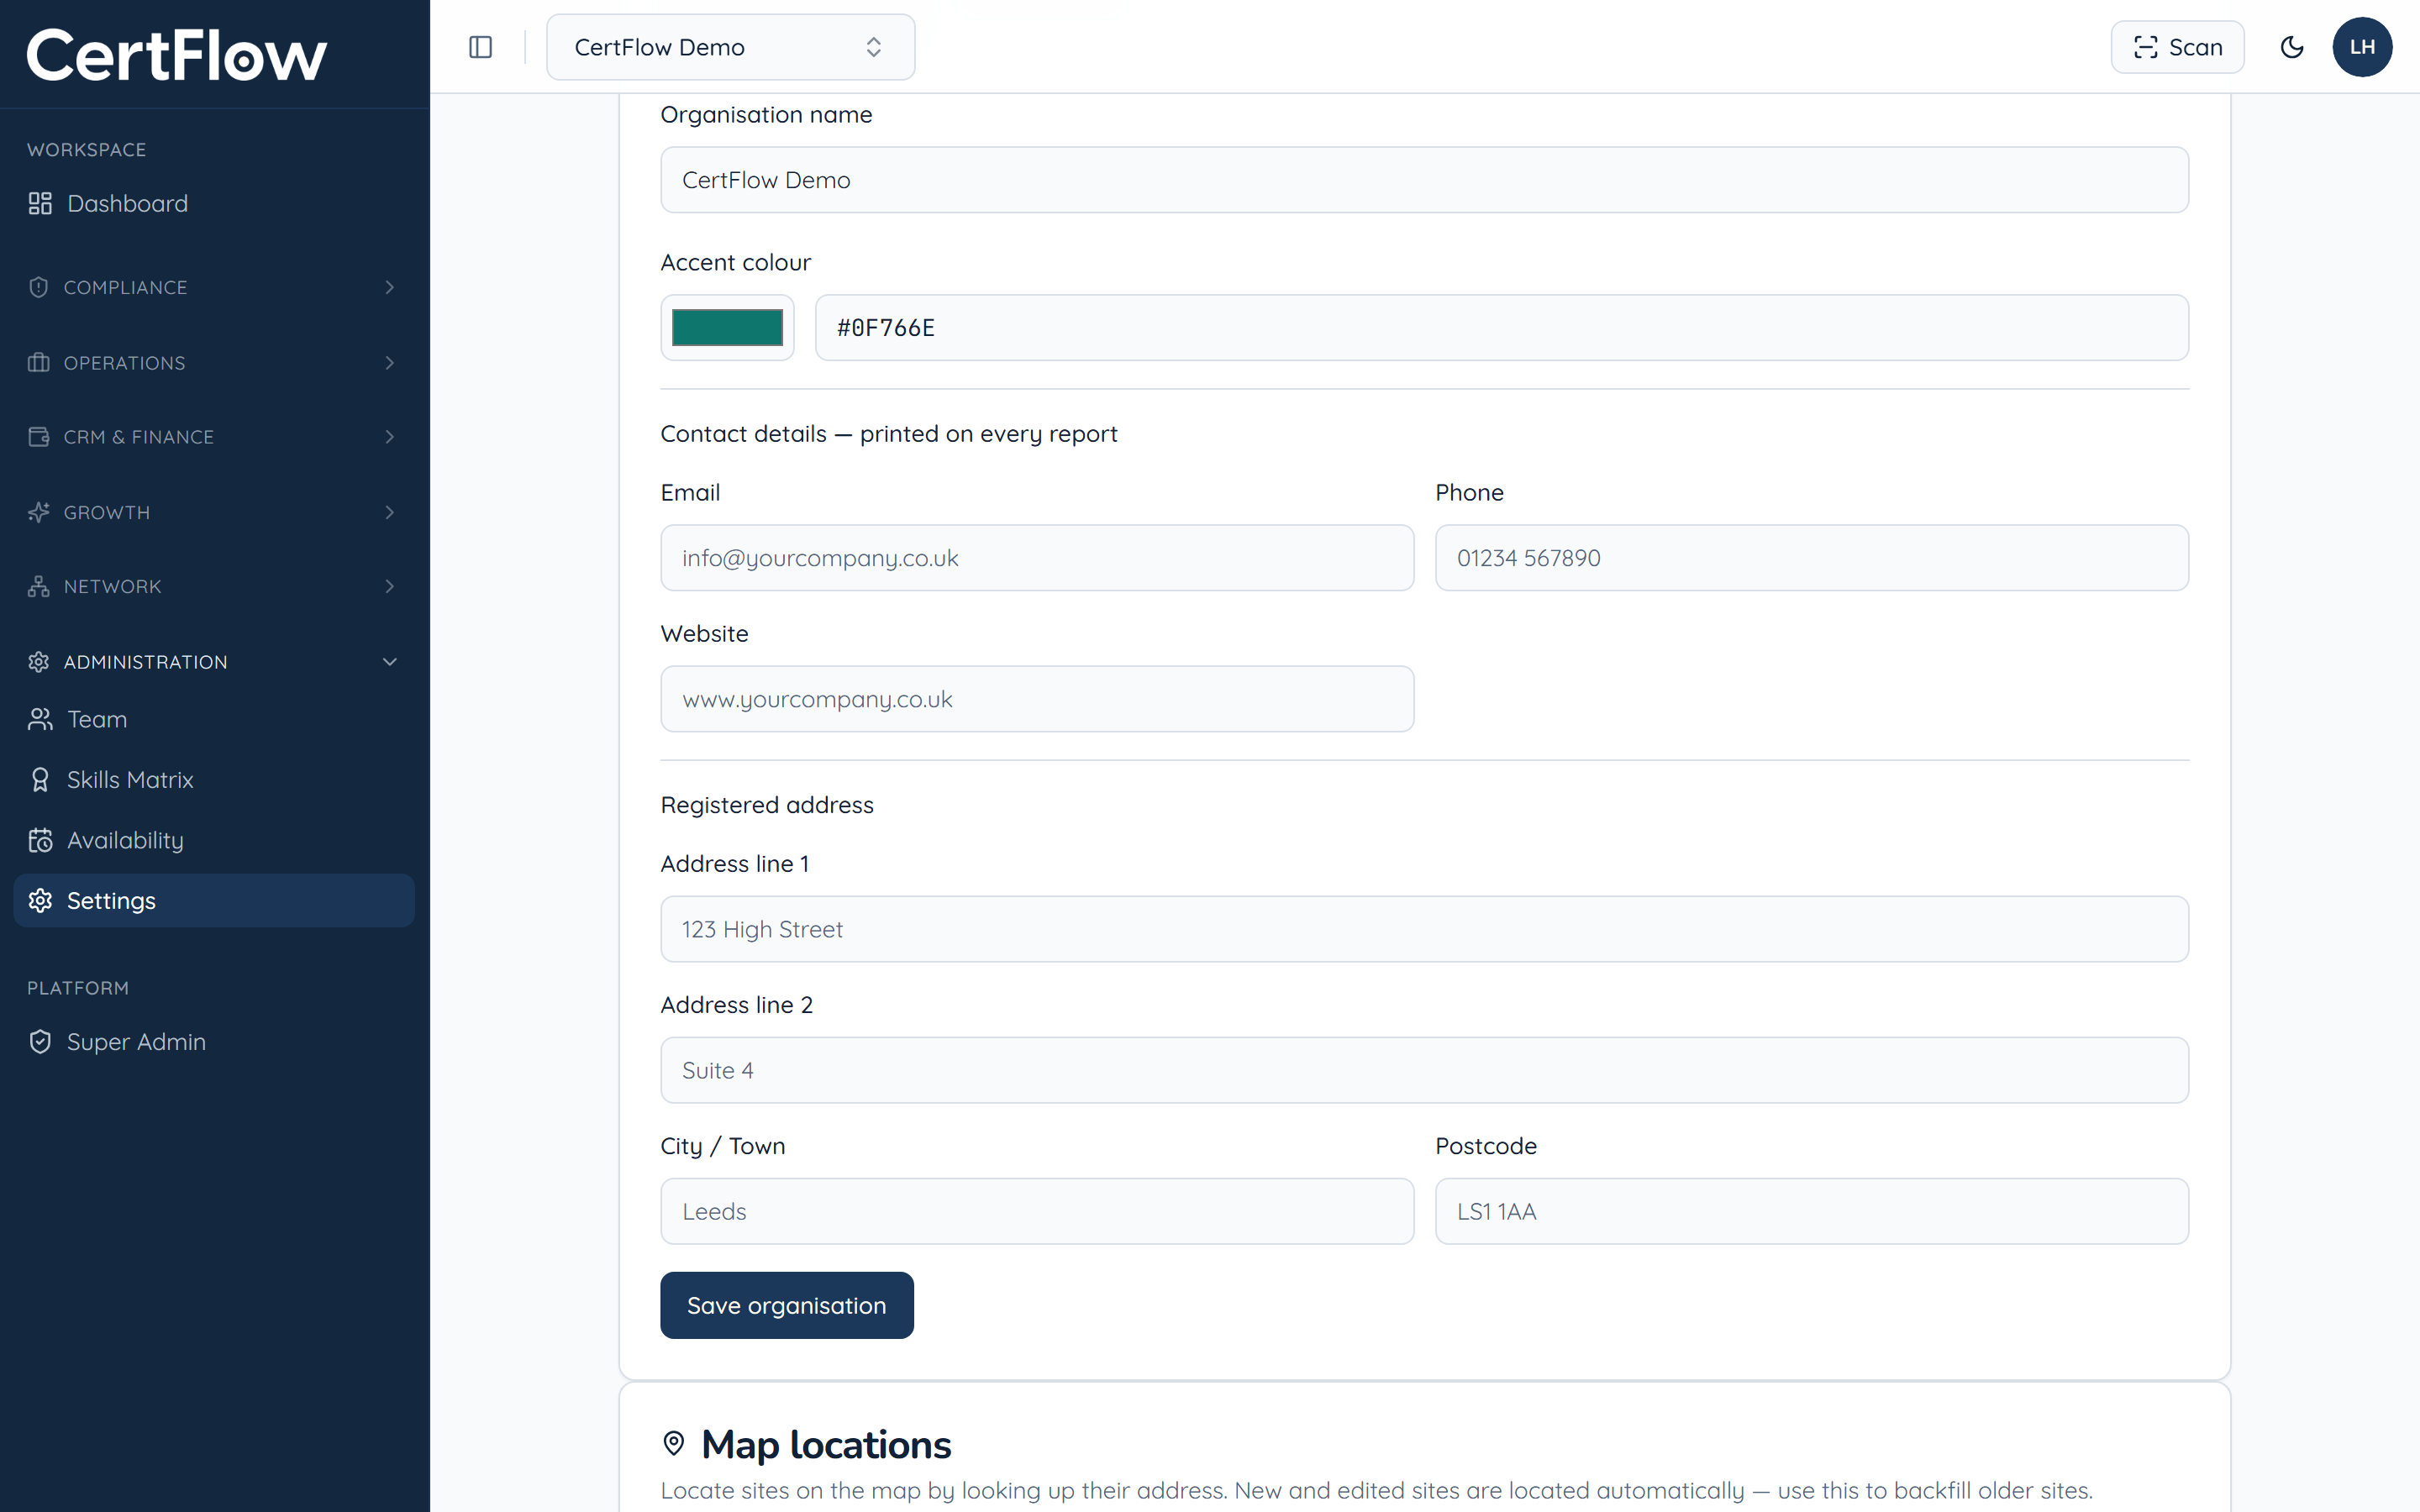Click the Compliance shield icon
2420x1512 pixels.
39,287
